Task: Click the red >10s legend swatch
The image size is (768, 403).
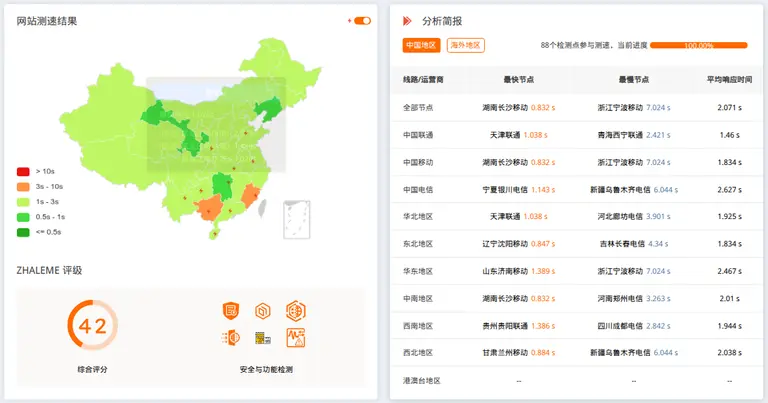Action: click(23, 171)
